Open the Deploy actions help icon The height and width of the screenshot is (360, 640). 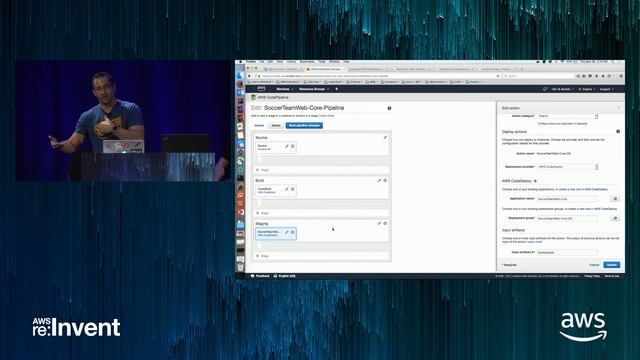tap(618, 131)
